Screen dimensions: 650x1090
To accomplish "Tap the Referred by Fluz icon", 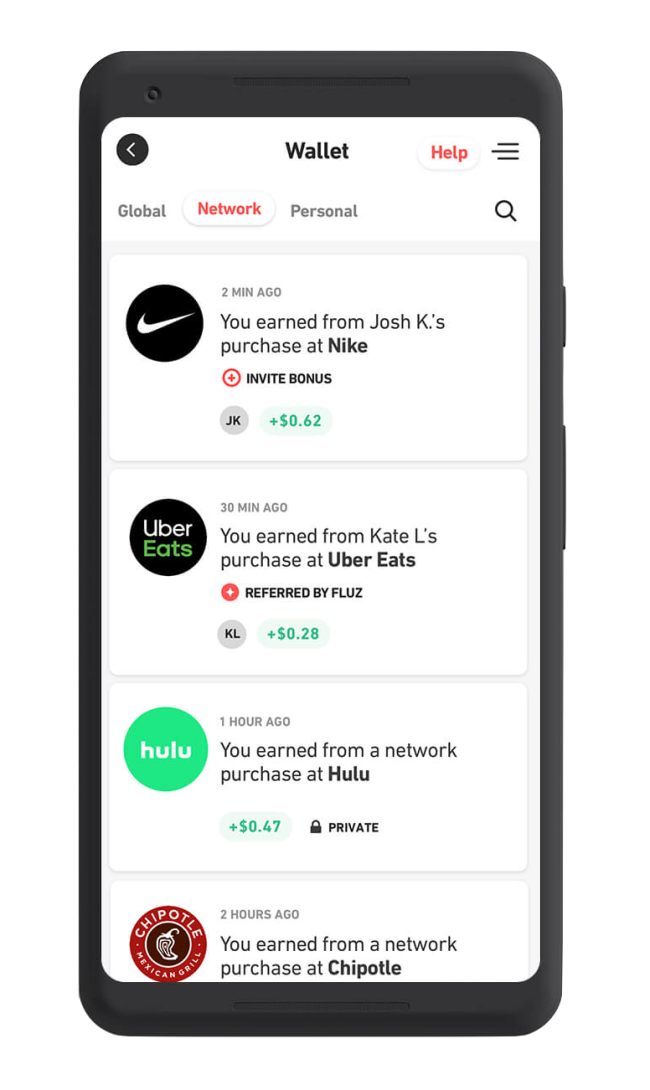I will [x=229, y=592].
